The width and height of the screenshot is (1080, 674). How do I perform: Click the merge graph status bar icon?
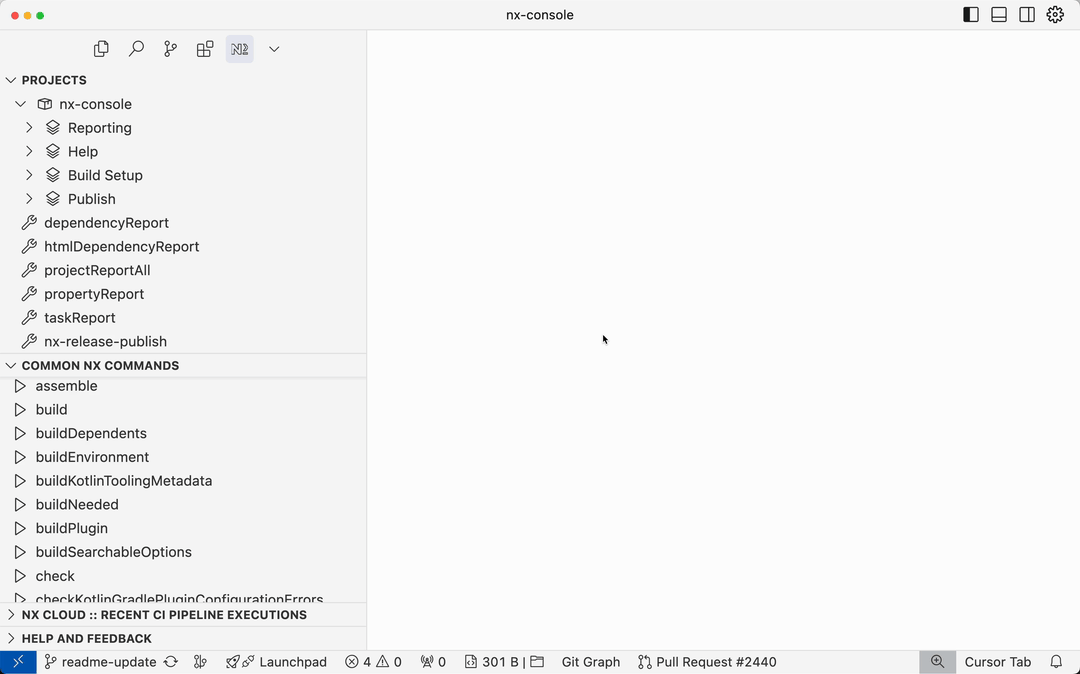pyautogui.click(x=200, y=662)
